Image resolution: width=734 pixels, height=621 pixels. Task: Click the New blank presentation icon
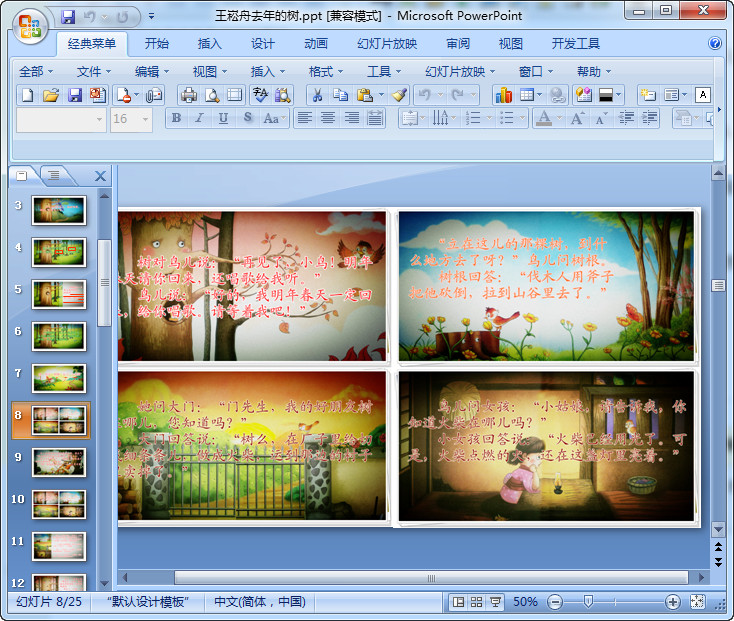pyautogui.click(x=28, y=95)
